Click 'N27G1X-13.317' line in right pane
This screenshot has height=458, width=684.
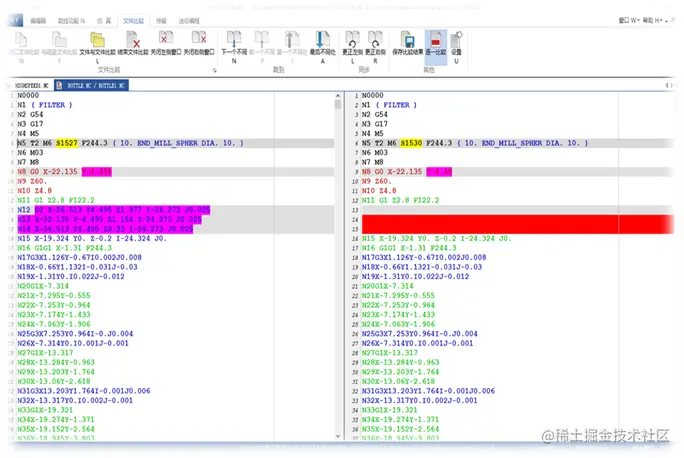tap(390, 353)
